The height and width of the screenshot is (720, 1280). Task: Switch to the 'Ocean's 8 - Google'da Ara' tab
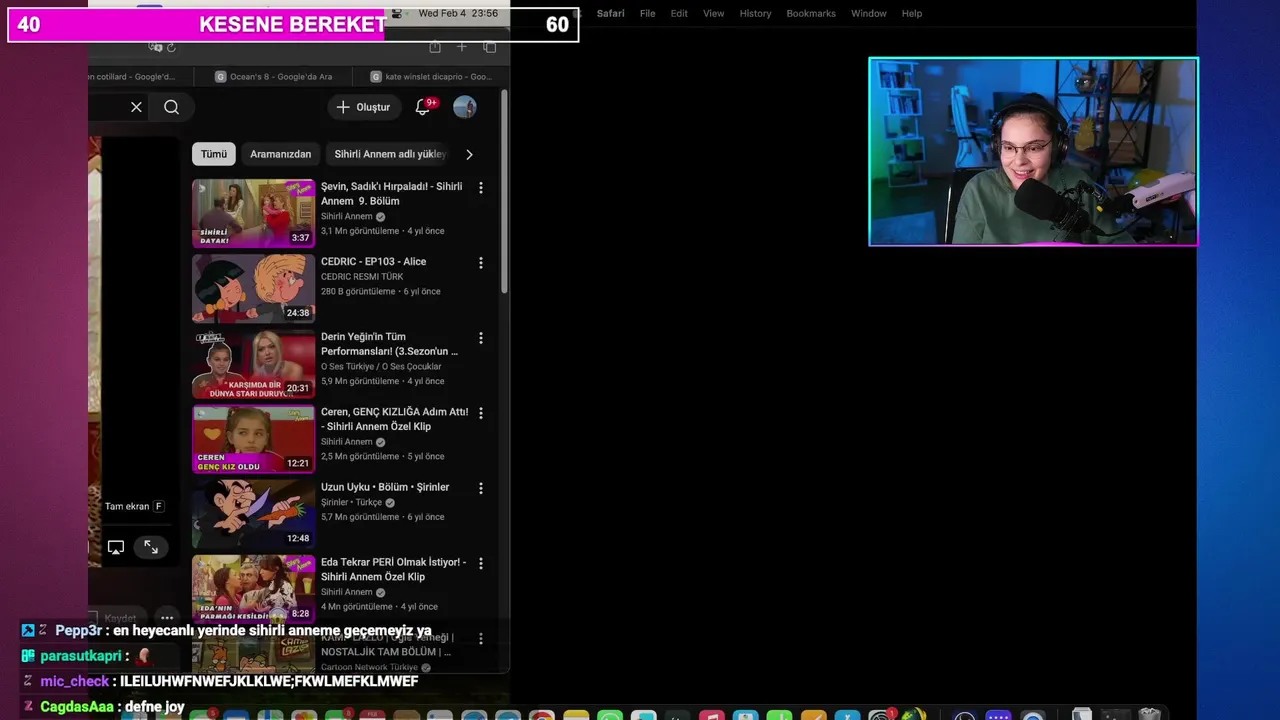coord(272,76)
